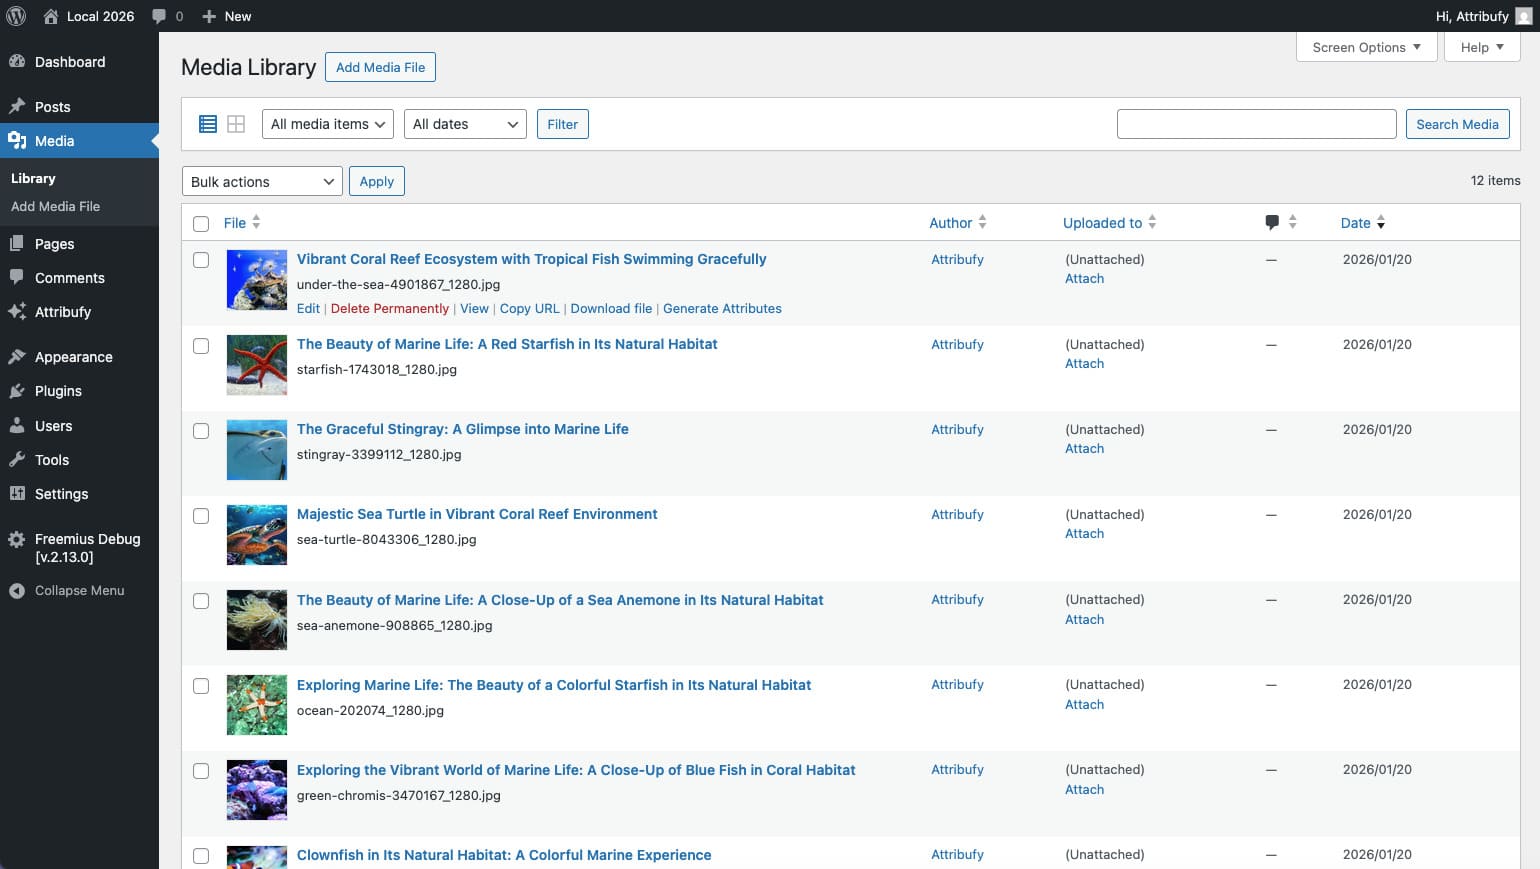Screen dimensions: 1540x869
Task: Open the Users panel from the sidebar
Action: click(x=51, y=426)
